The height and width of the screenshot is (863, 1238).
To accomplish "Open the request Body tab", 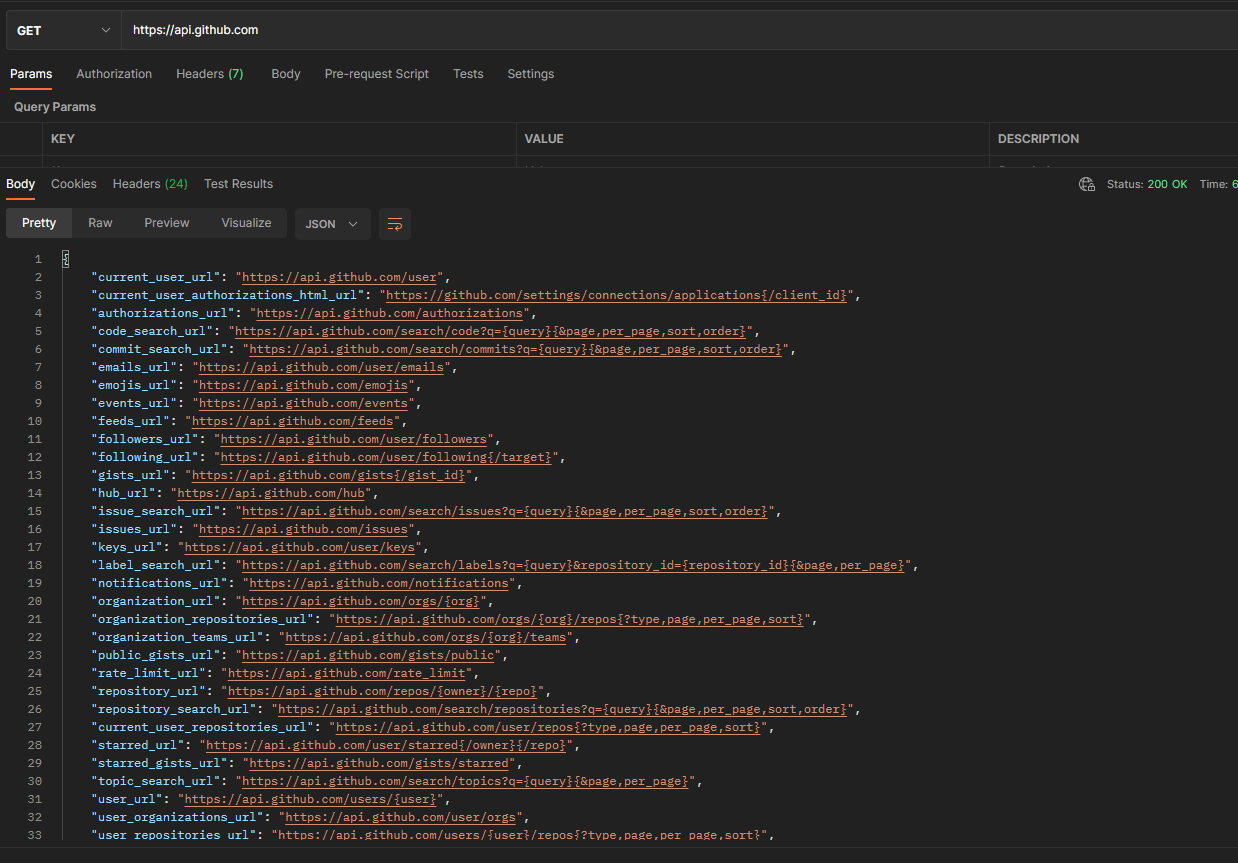I will point(286,74).
